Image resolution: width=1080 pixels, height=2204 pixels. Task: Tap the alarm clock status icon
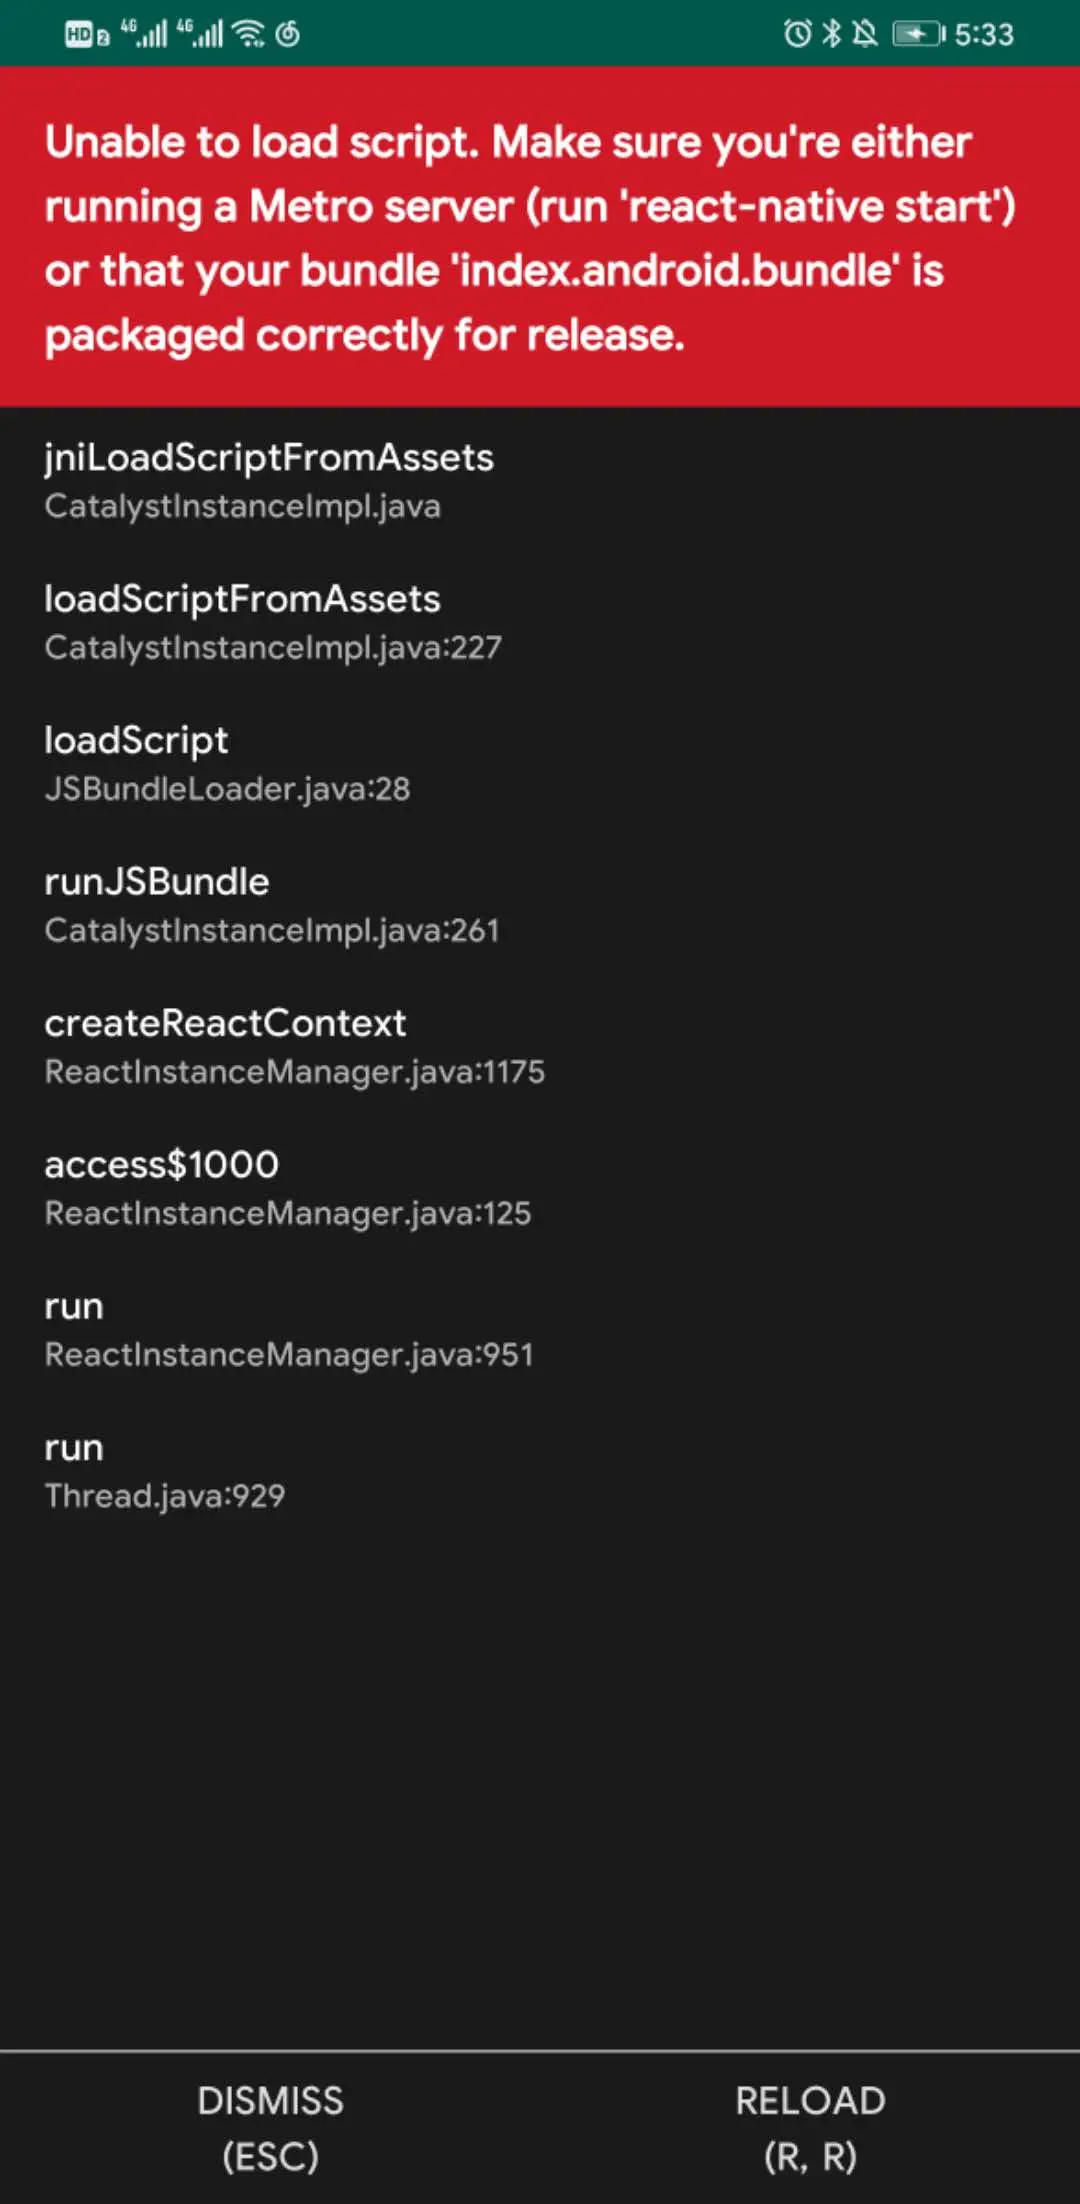pyautogui.click(x=797, y=34)
